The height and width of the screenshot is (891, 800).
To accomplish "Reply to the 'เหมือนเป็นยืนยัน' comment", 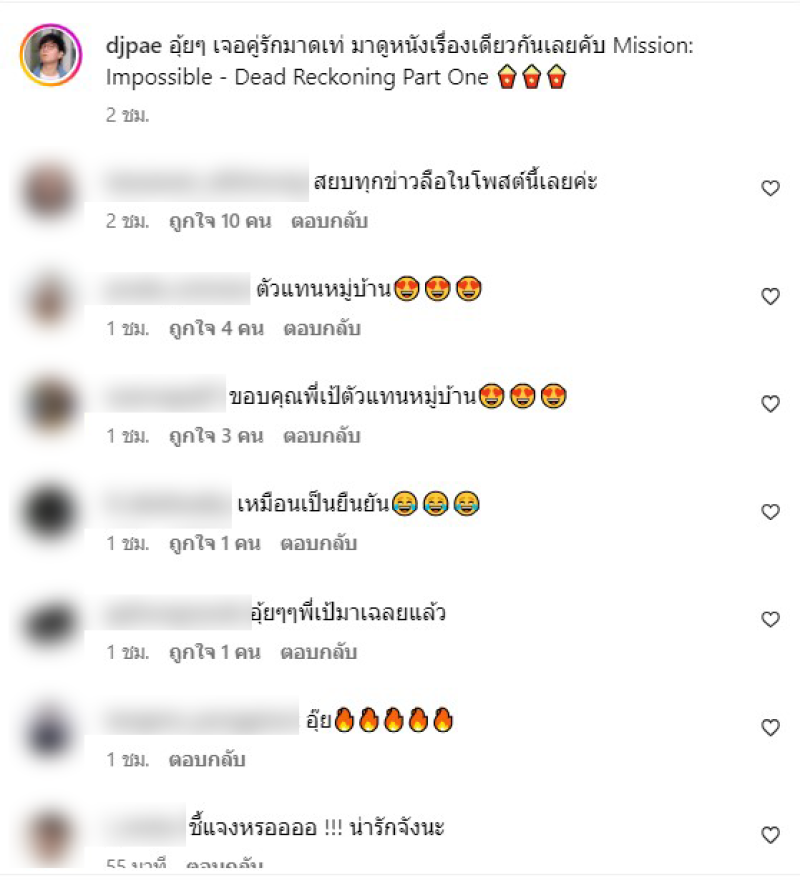I will [319, 543].
